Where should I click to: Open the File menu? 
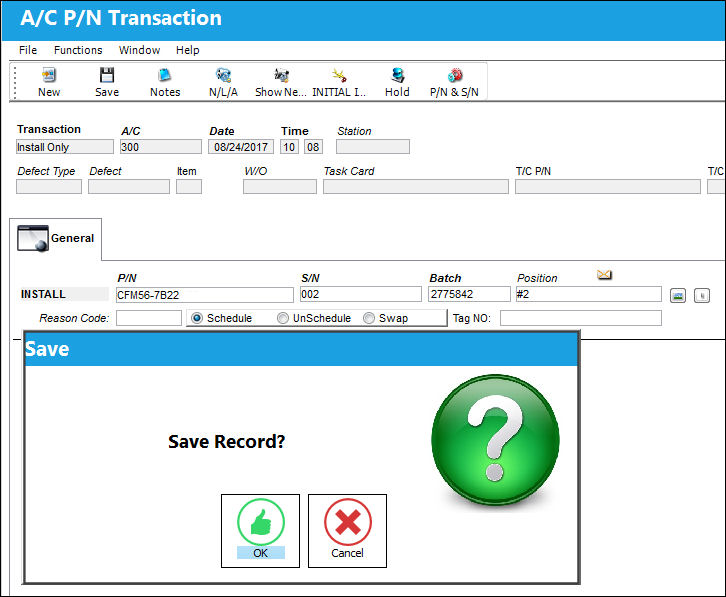(x=28, y=50)
